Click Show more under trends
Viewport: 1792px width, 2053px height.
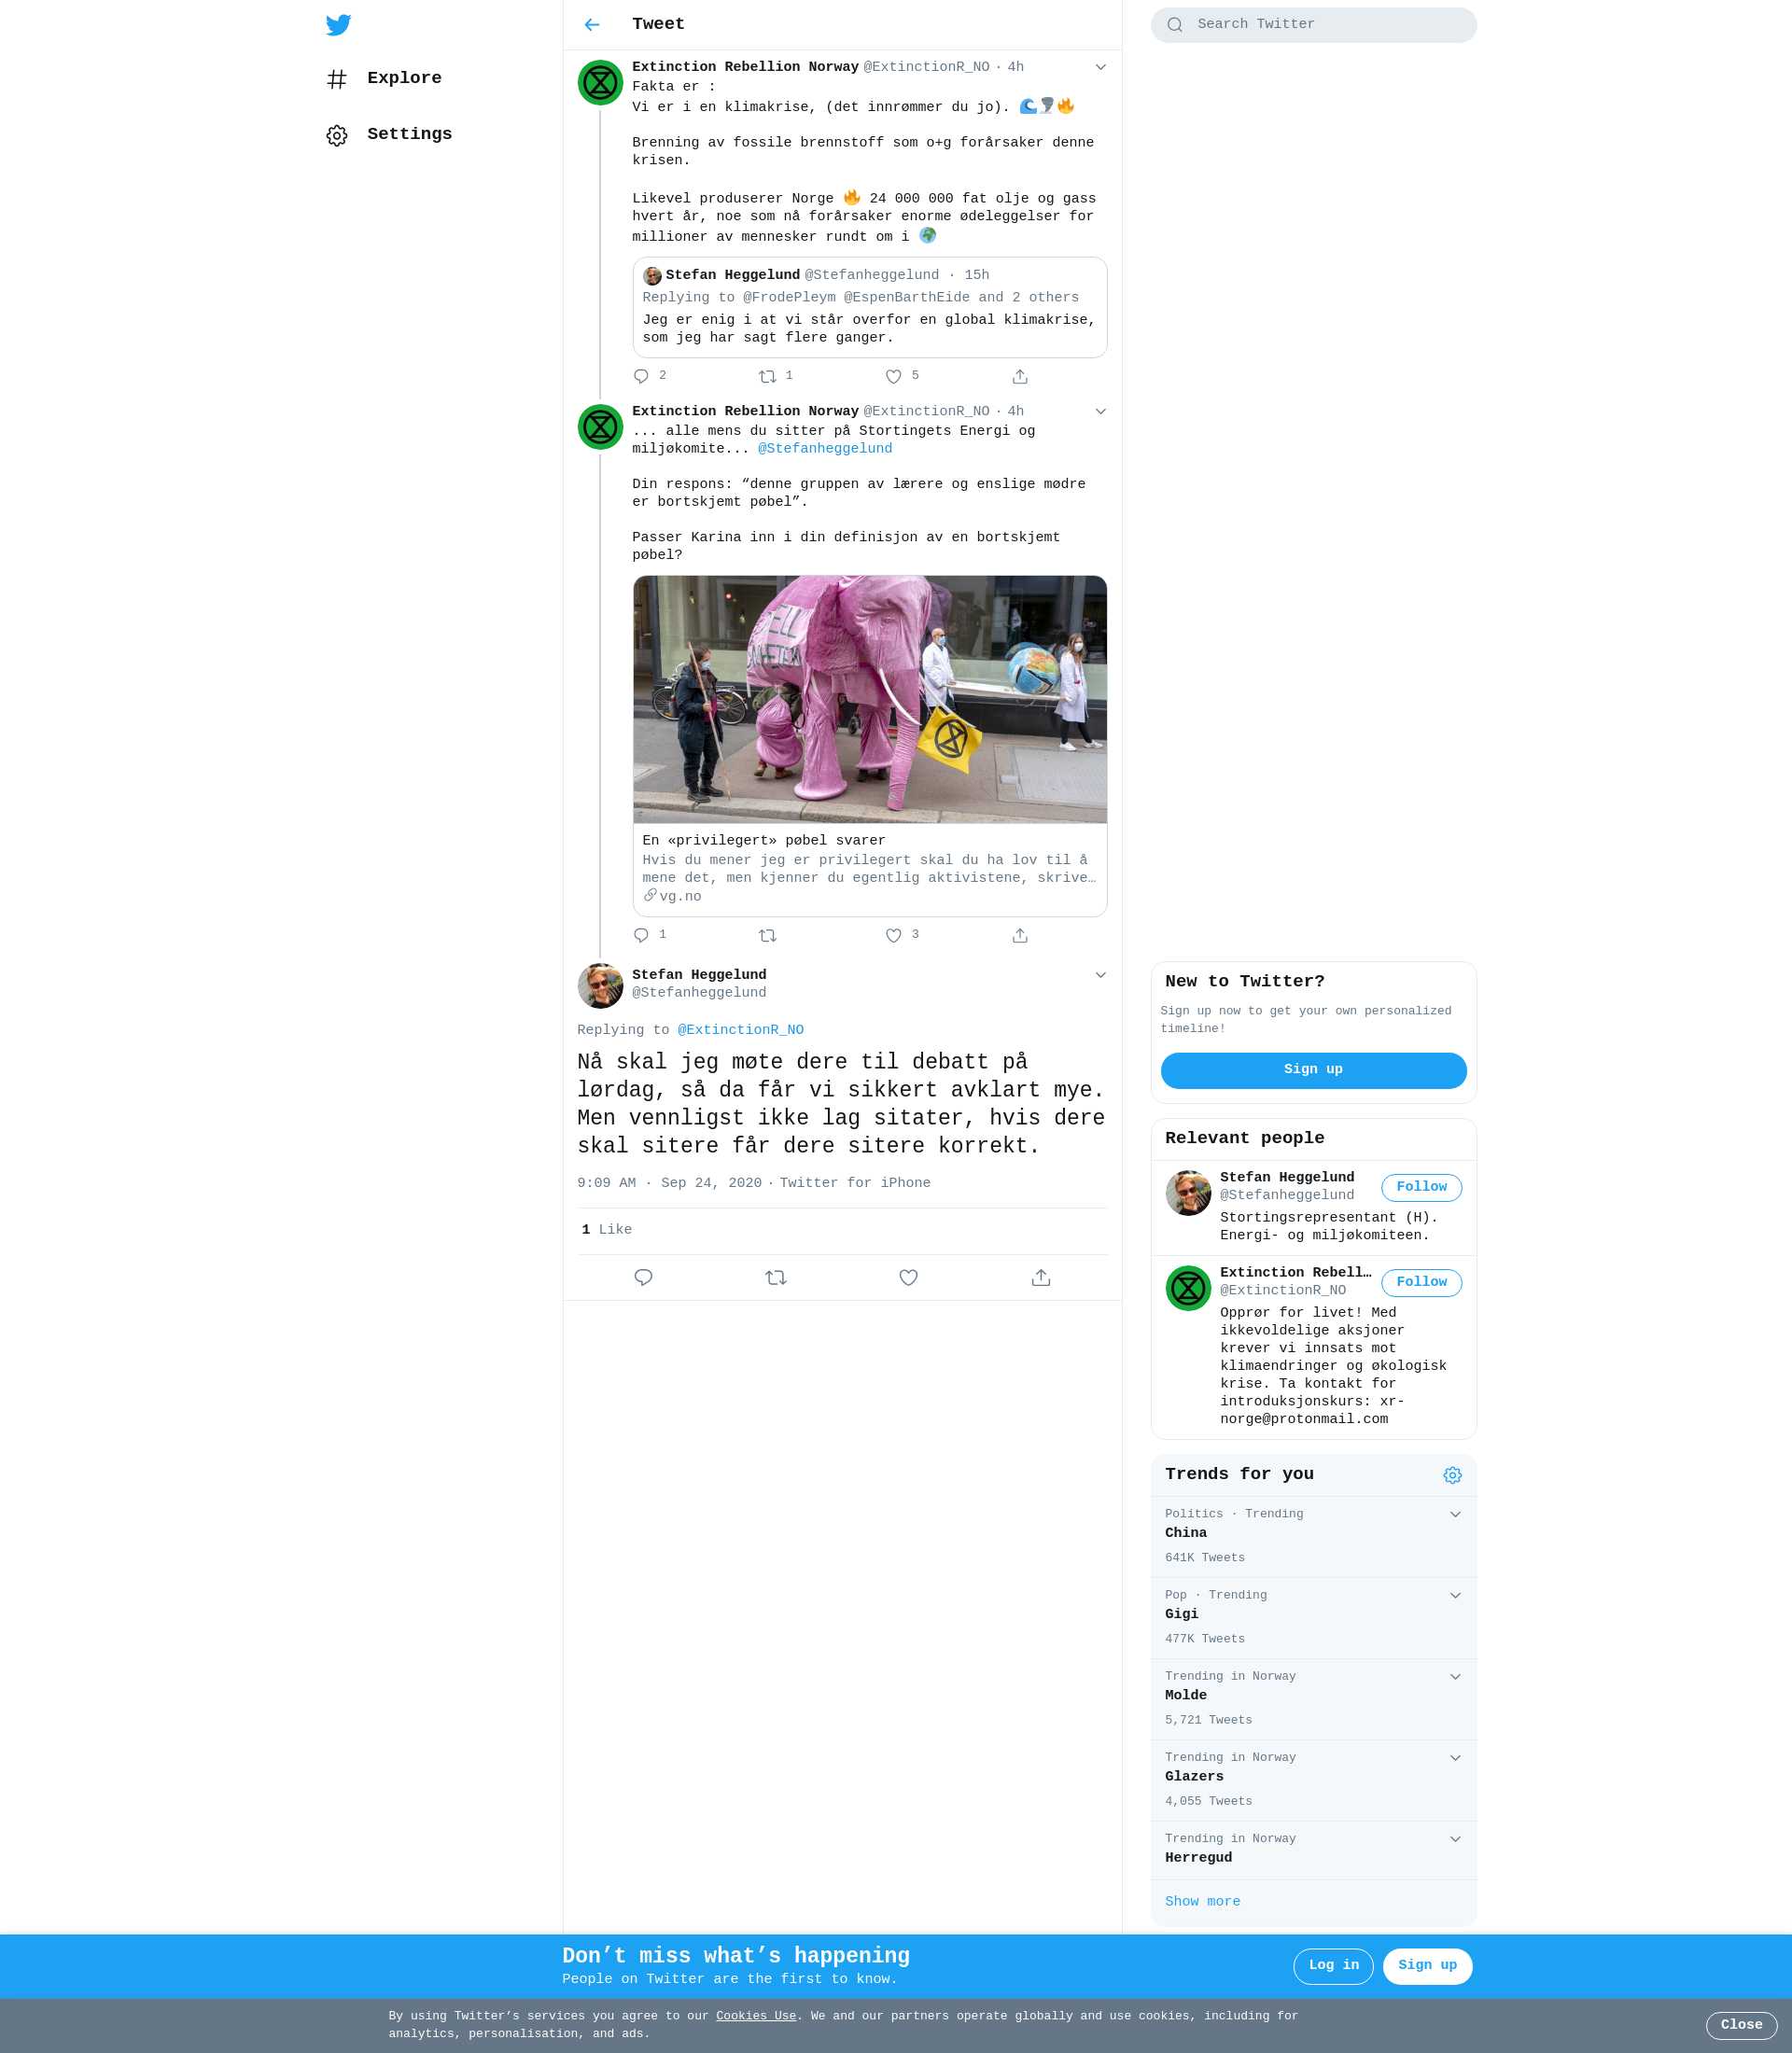[x=1202, y=1901]
